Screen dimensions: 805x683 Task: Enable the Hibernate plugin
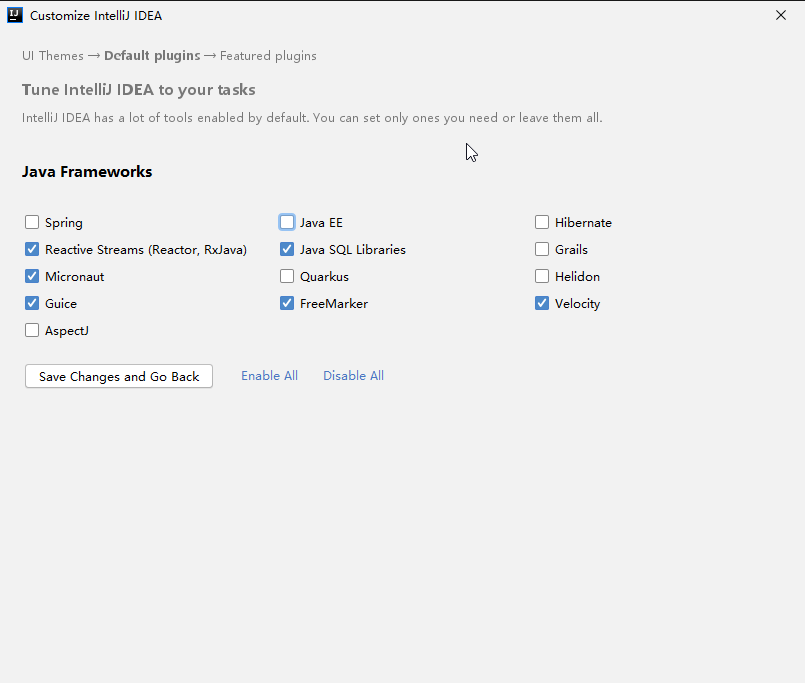tap(542, 222)
